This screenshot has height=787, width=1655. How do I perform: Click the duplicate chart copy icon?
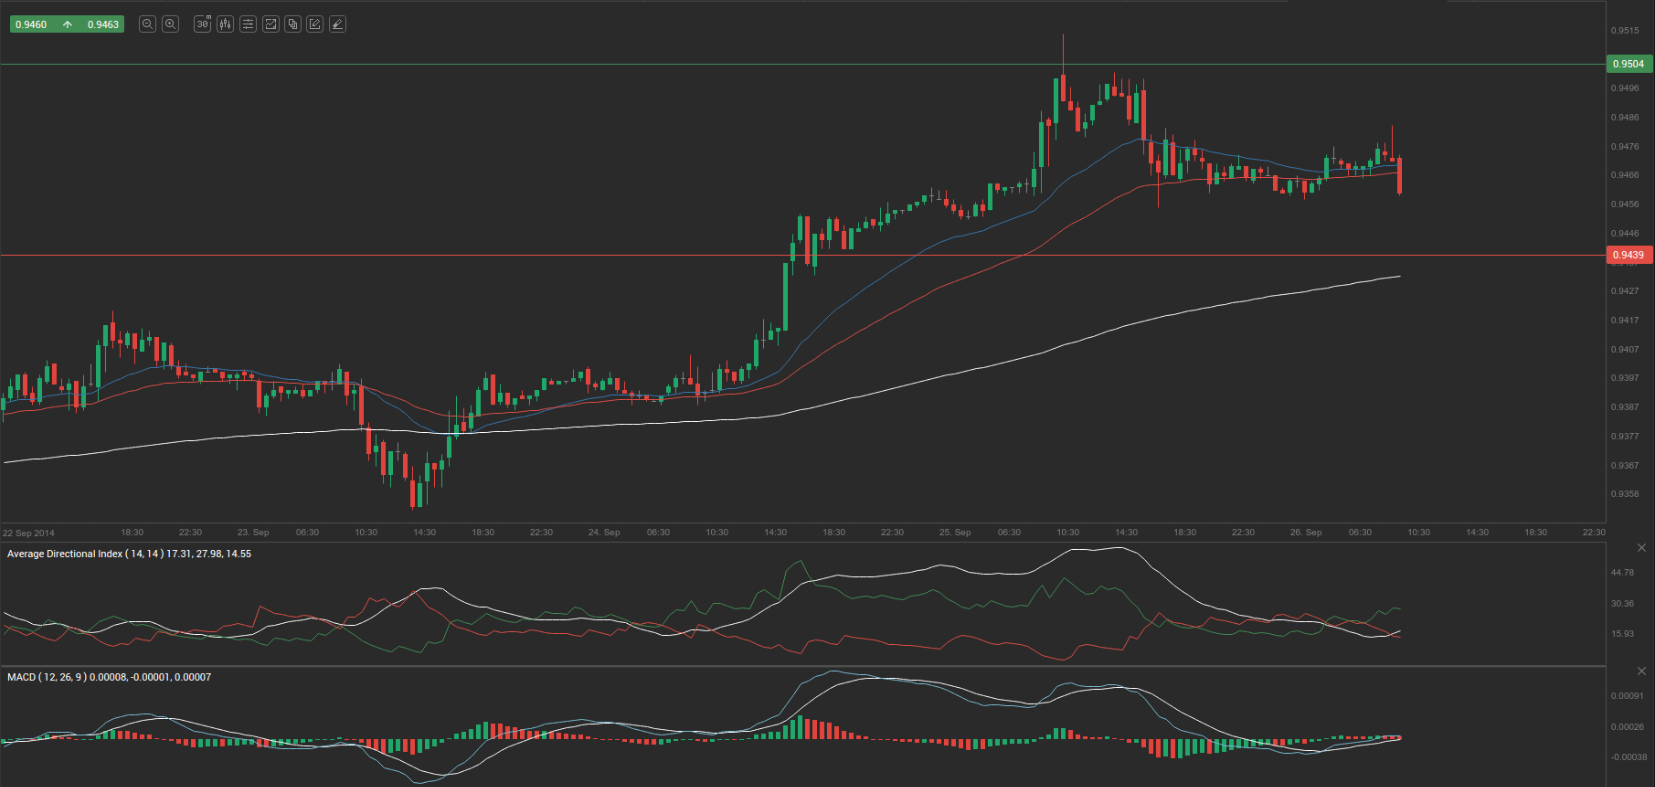click(293, 24)
